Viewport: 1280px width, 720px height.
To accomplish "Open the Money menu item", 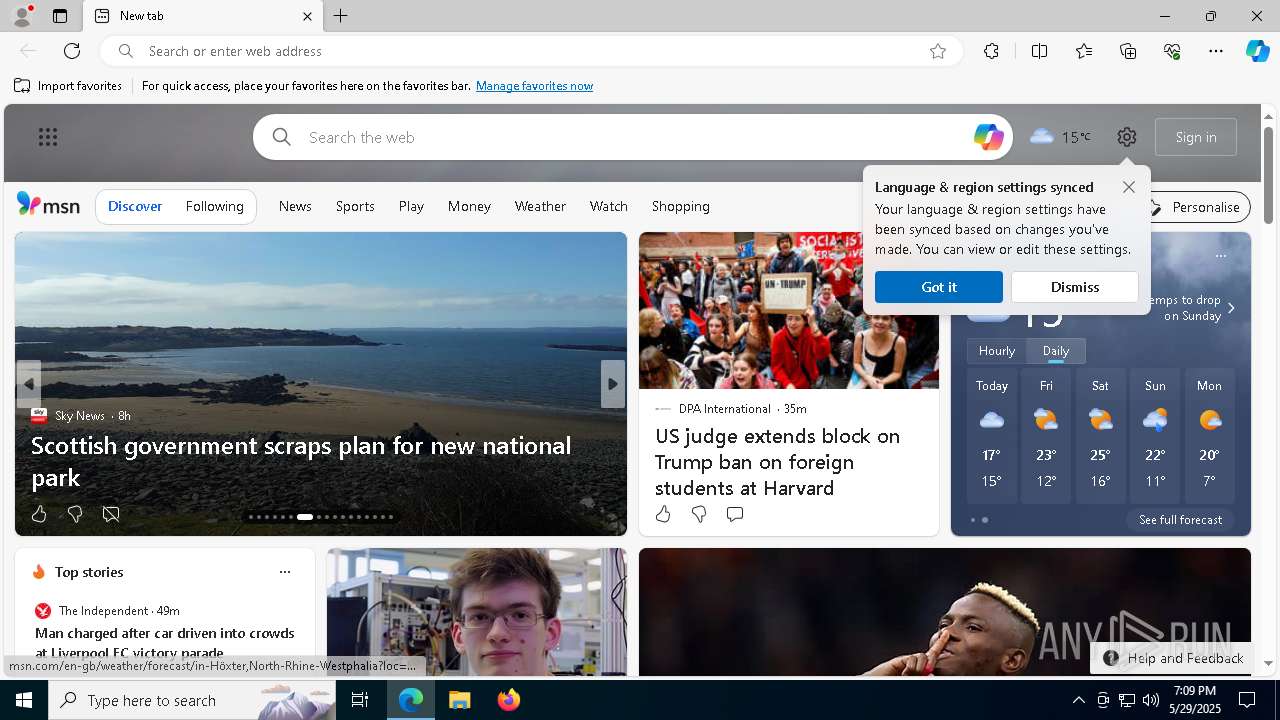I will tap(469, 206).
